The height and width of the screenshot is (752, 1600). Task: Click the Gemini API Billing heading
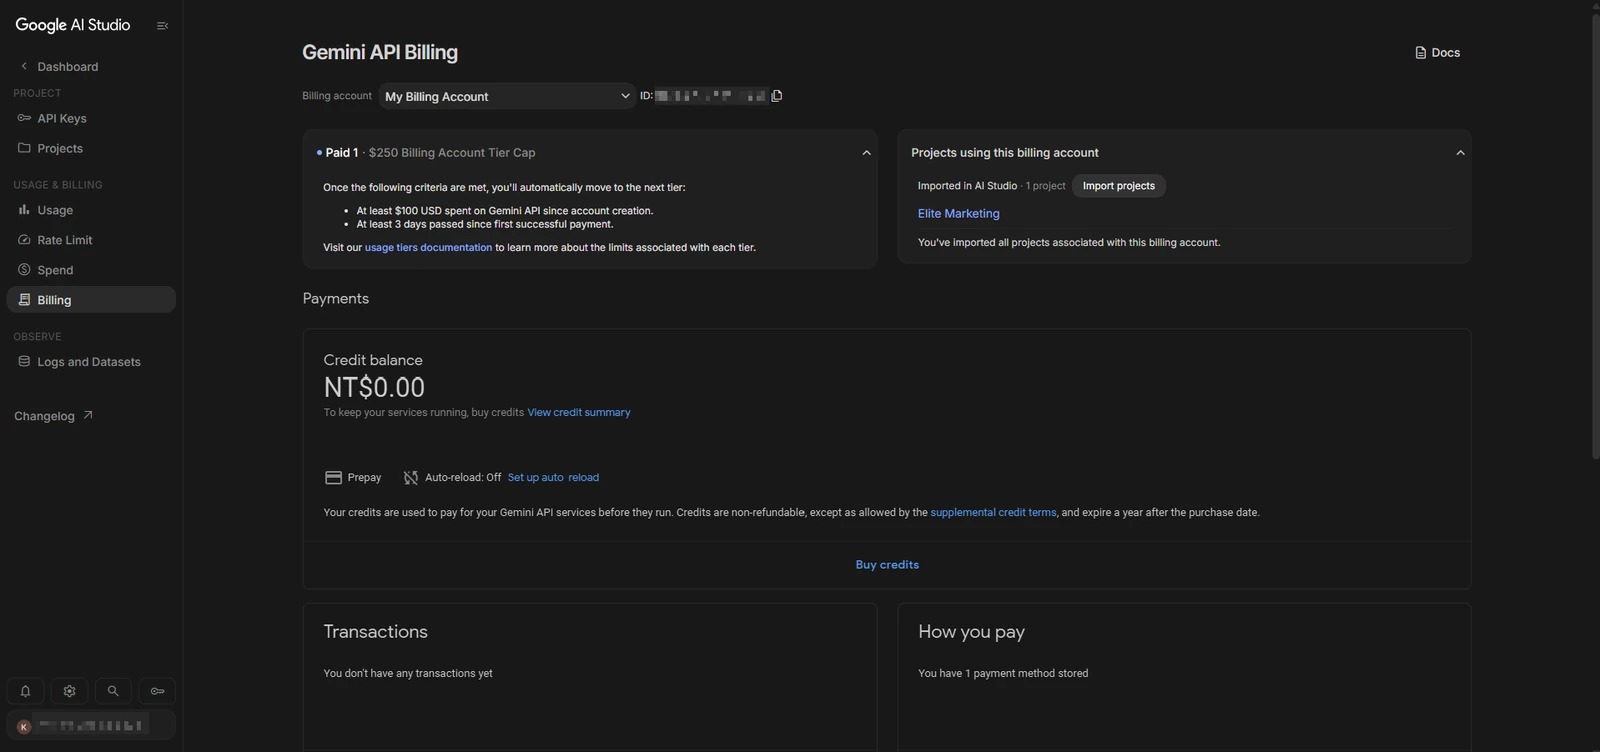[x=380, y=52]
